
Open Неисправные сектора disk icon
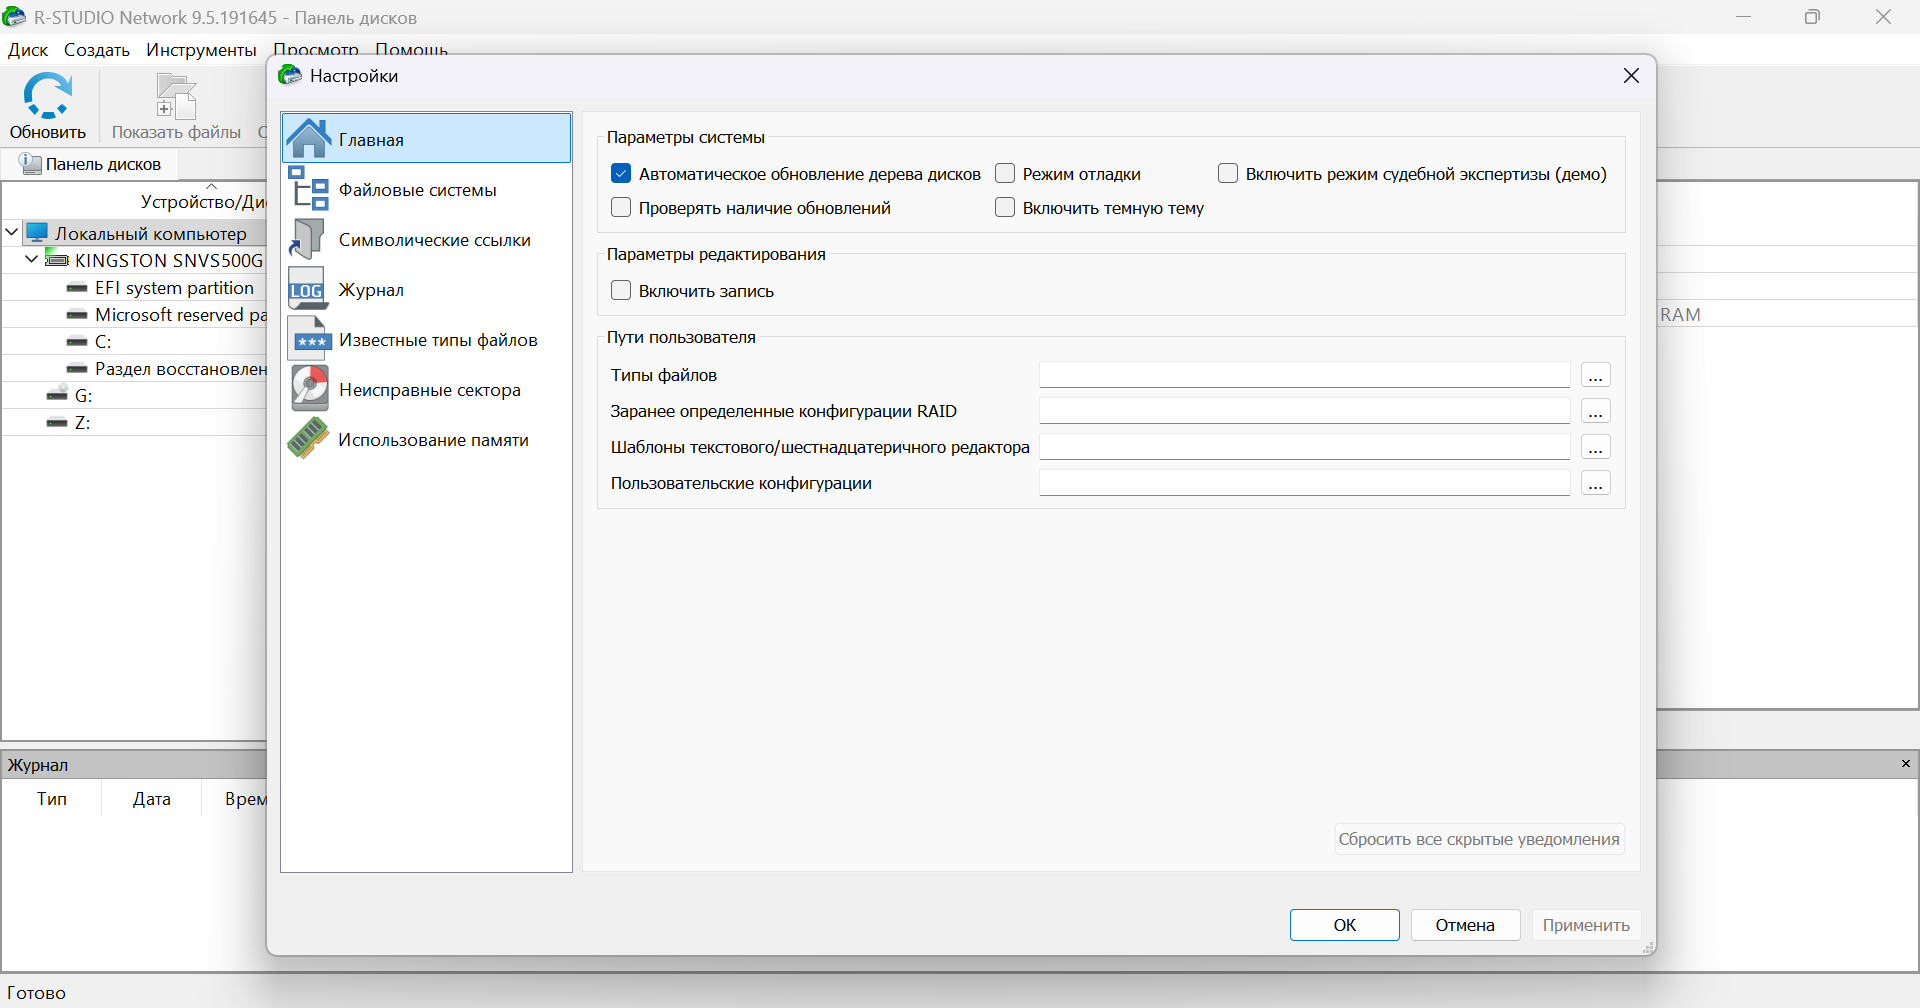309,389
